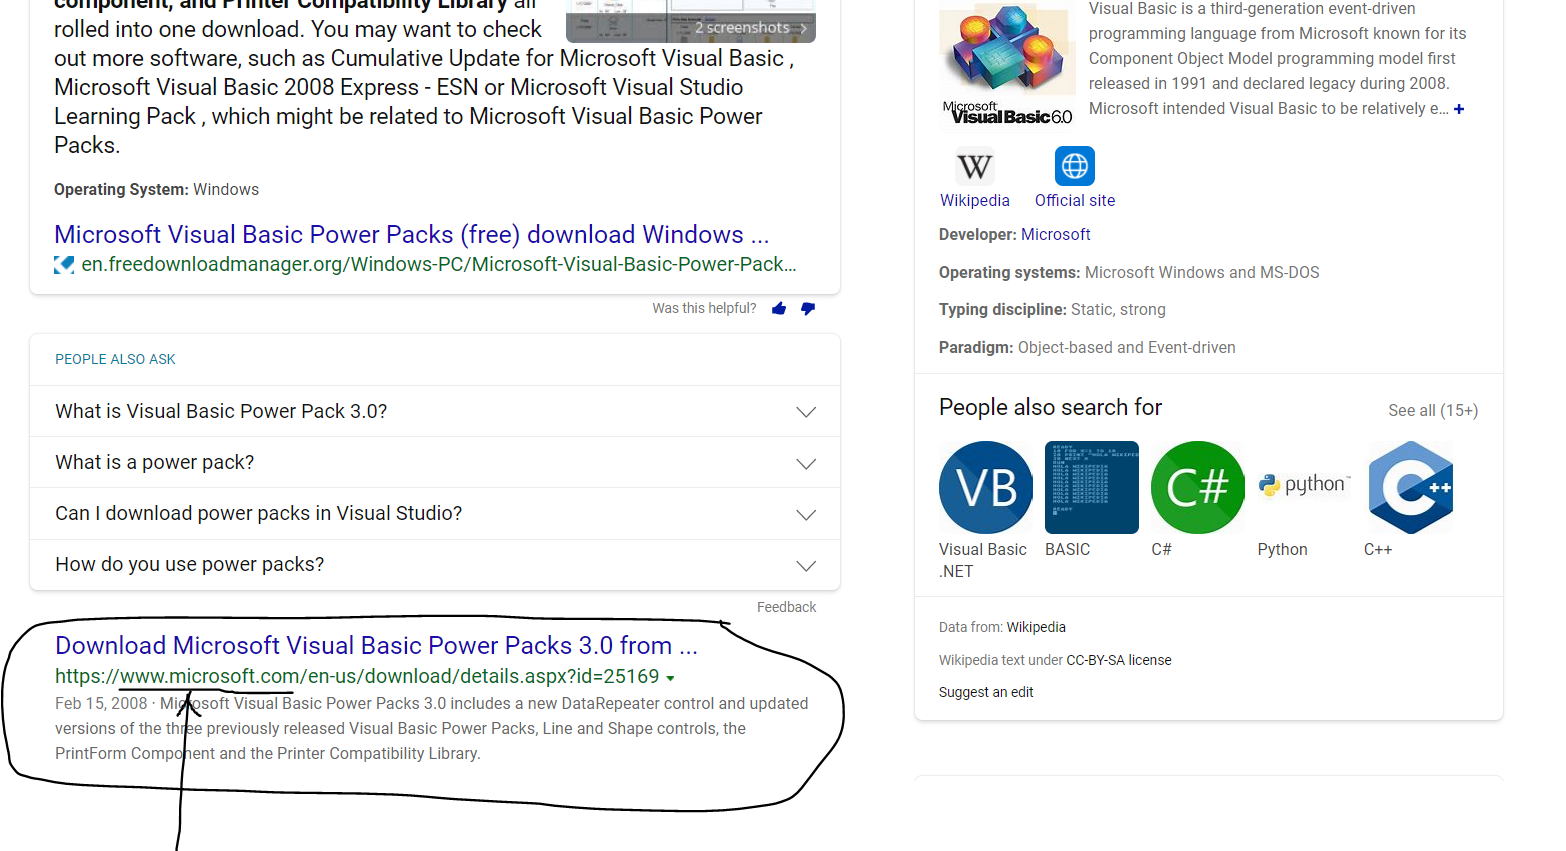Image resolution: width=1566 pixels, height=851 pixels.
Task: Click the Wikipedia text link
Action: point(975,200)
